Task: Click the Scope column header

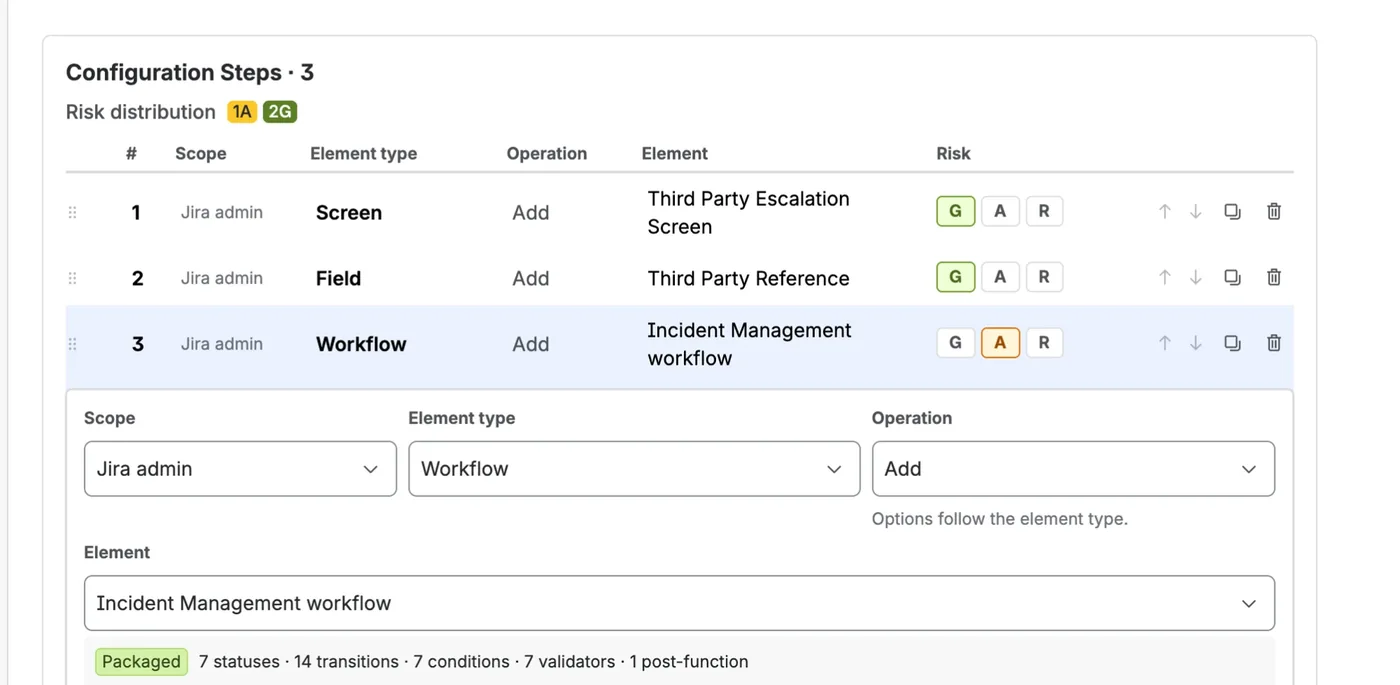Action: click(x=201, y=154)
